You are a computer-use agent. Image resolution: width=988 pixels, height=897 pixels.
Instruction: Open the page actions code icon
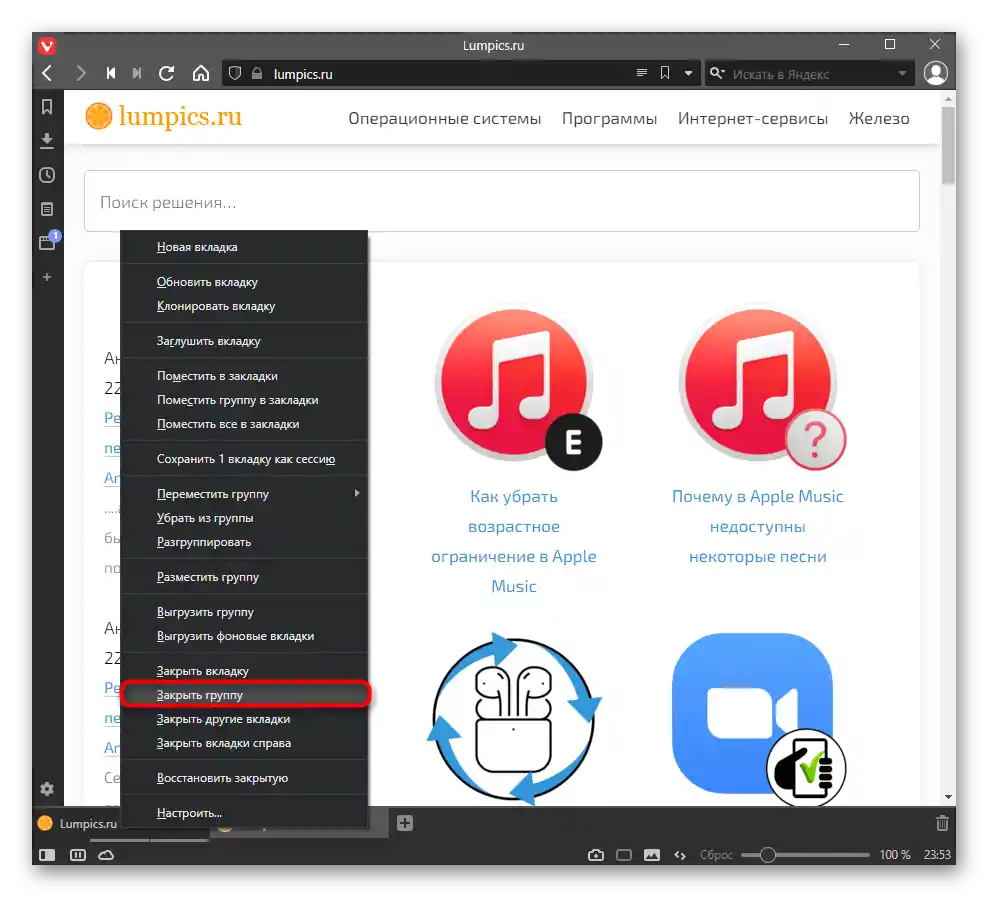pyautogui.click(x=680, y=855)
